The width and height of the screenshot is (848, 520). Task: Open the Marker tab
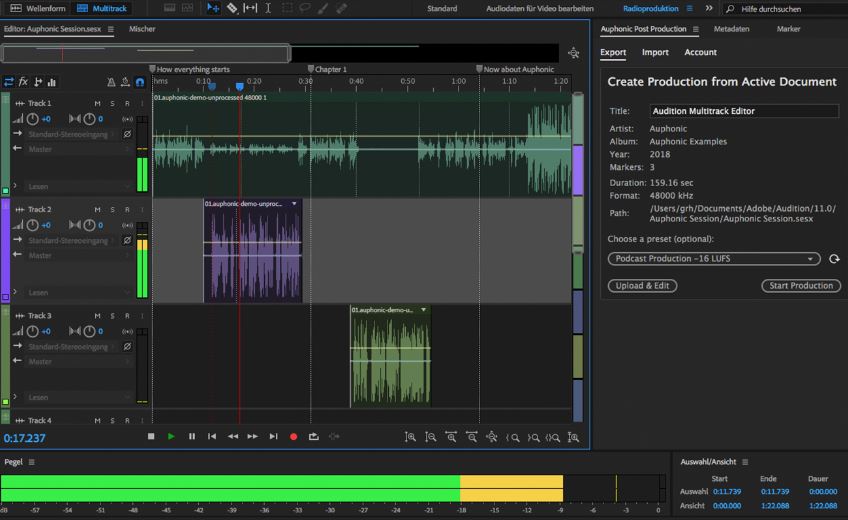click(789, 29)
